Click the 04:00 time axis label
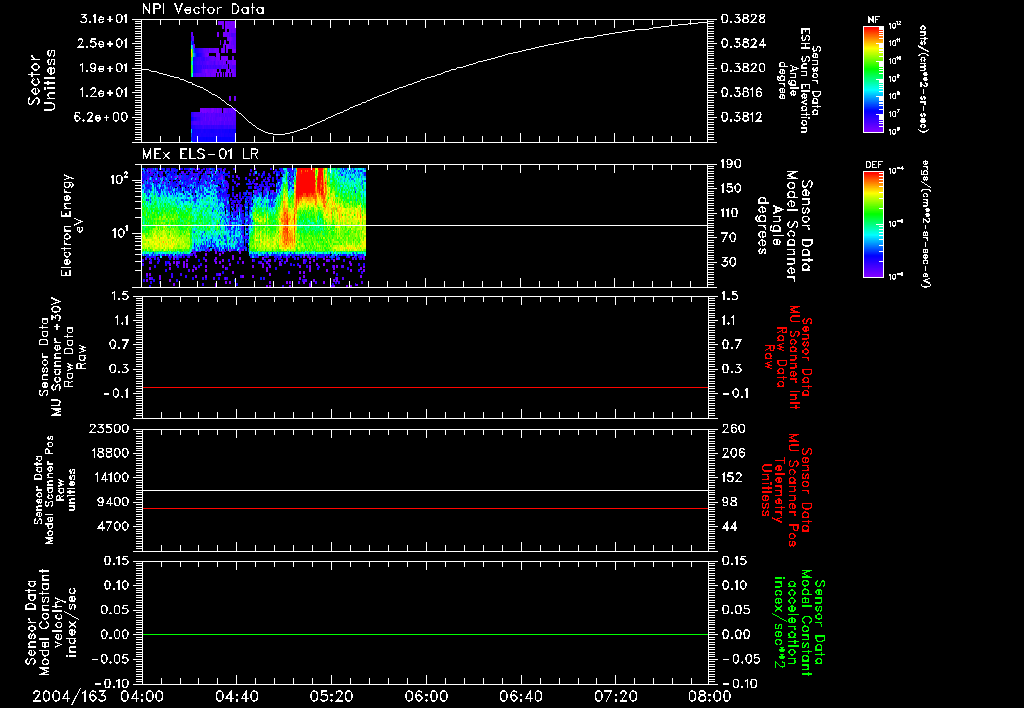 click(x=142, y=696)
